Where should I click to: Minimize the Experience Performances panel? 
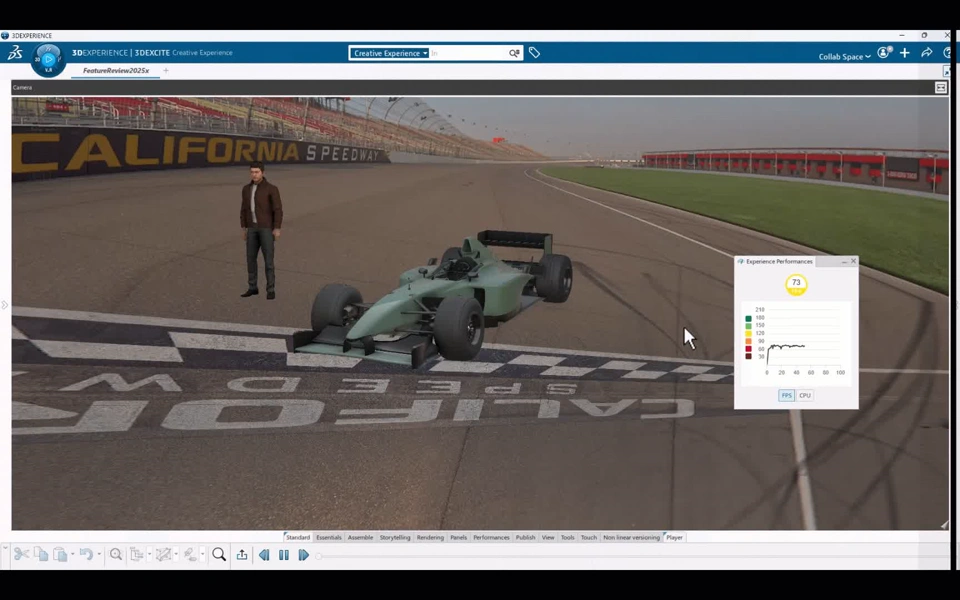[844, 261]
